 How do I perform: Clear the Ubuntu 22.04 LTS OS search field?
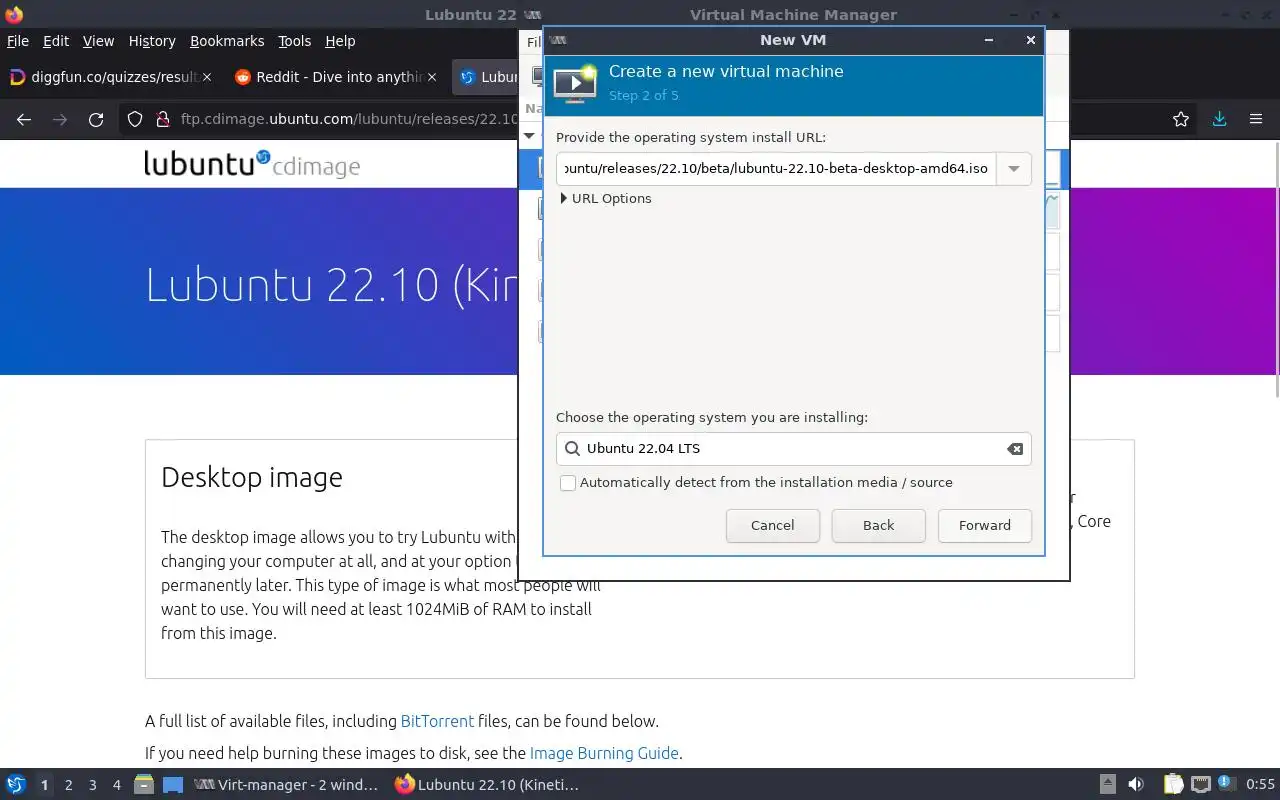click(x=1015, y=449)
